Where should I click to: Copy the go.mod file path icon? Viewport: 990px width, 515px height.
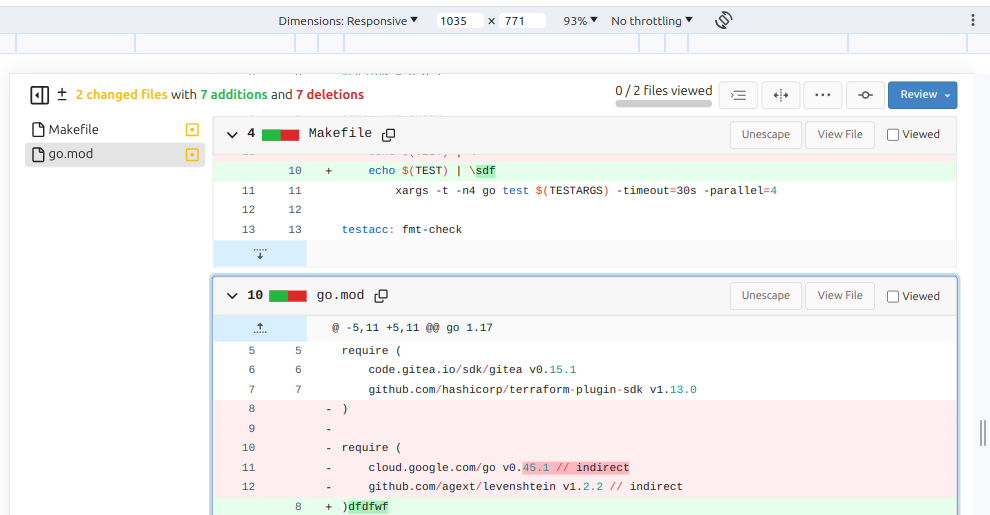point(381,296)
